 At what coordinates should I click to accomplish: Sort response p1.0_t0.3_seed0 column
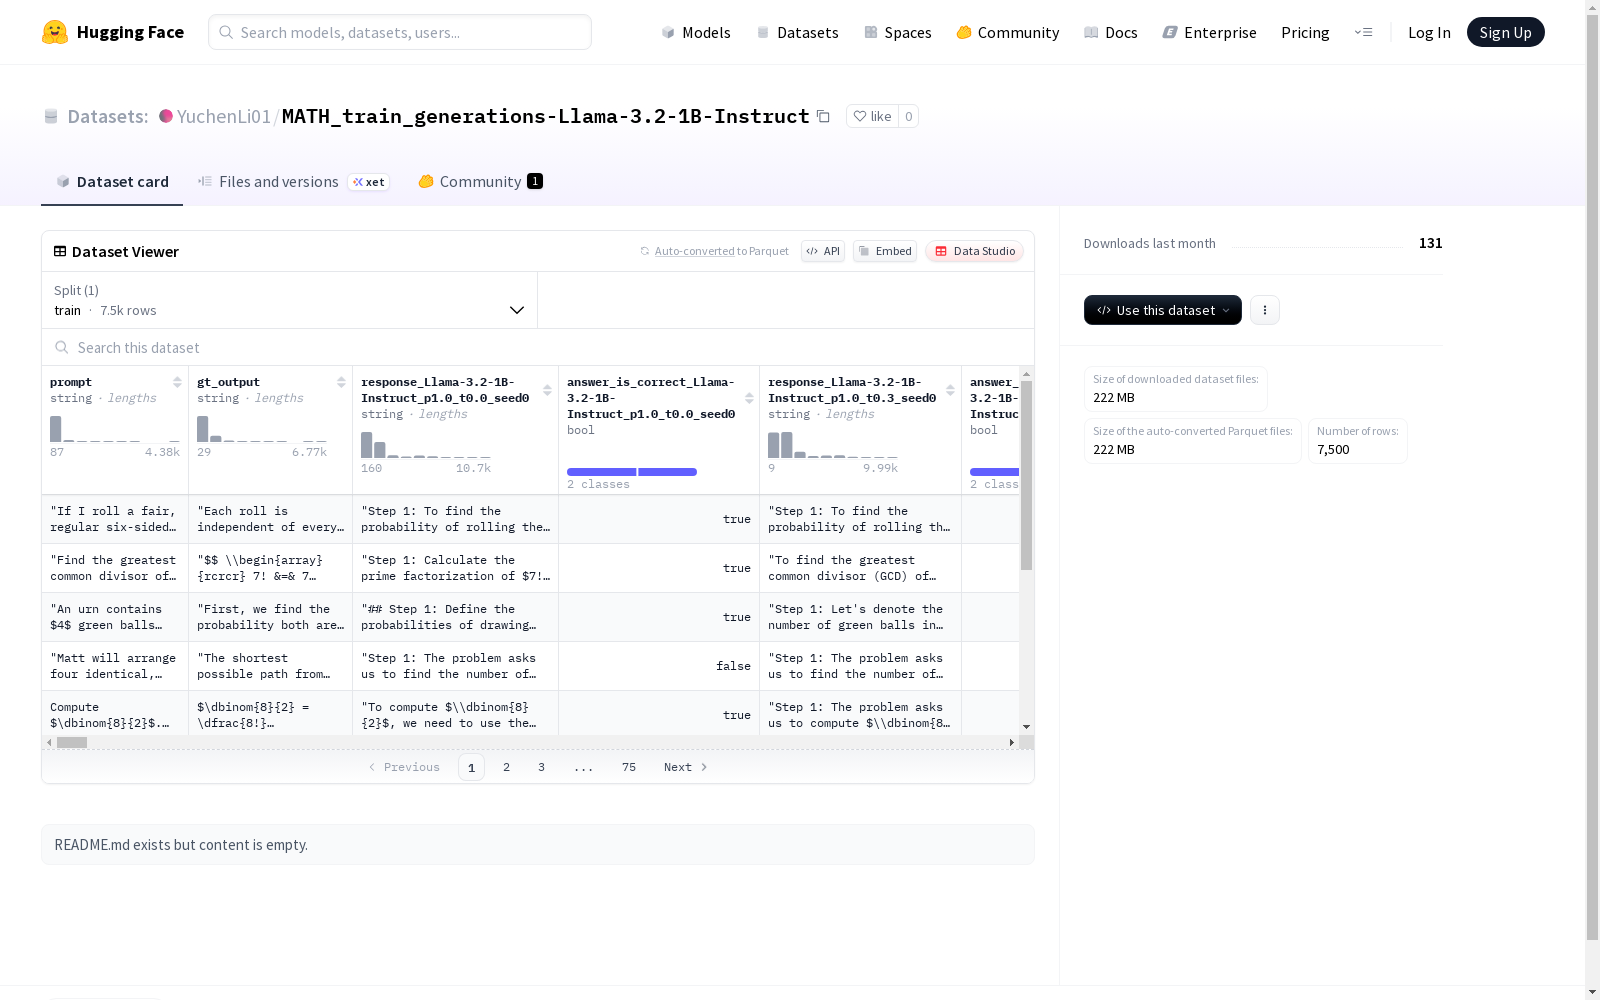950,390
